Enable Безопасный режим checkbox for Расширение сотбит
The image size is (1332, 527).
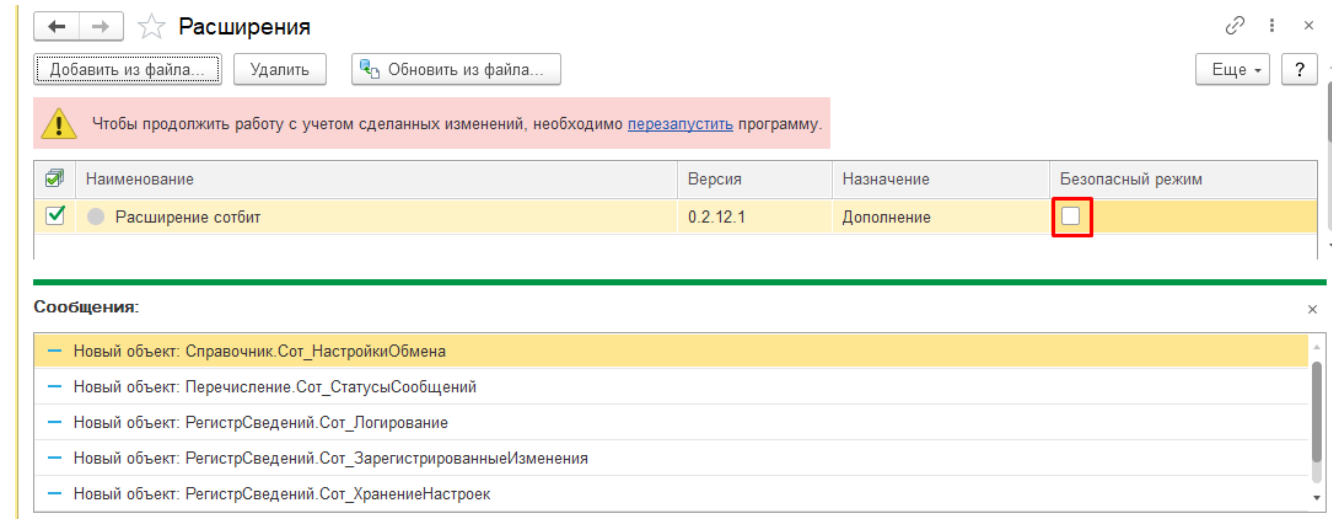point(1071,216)
